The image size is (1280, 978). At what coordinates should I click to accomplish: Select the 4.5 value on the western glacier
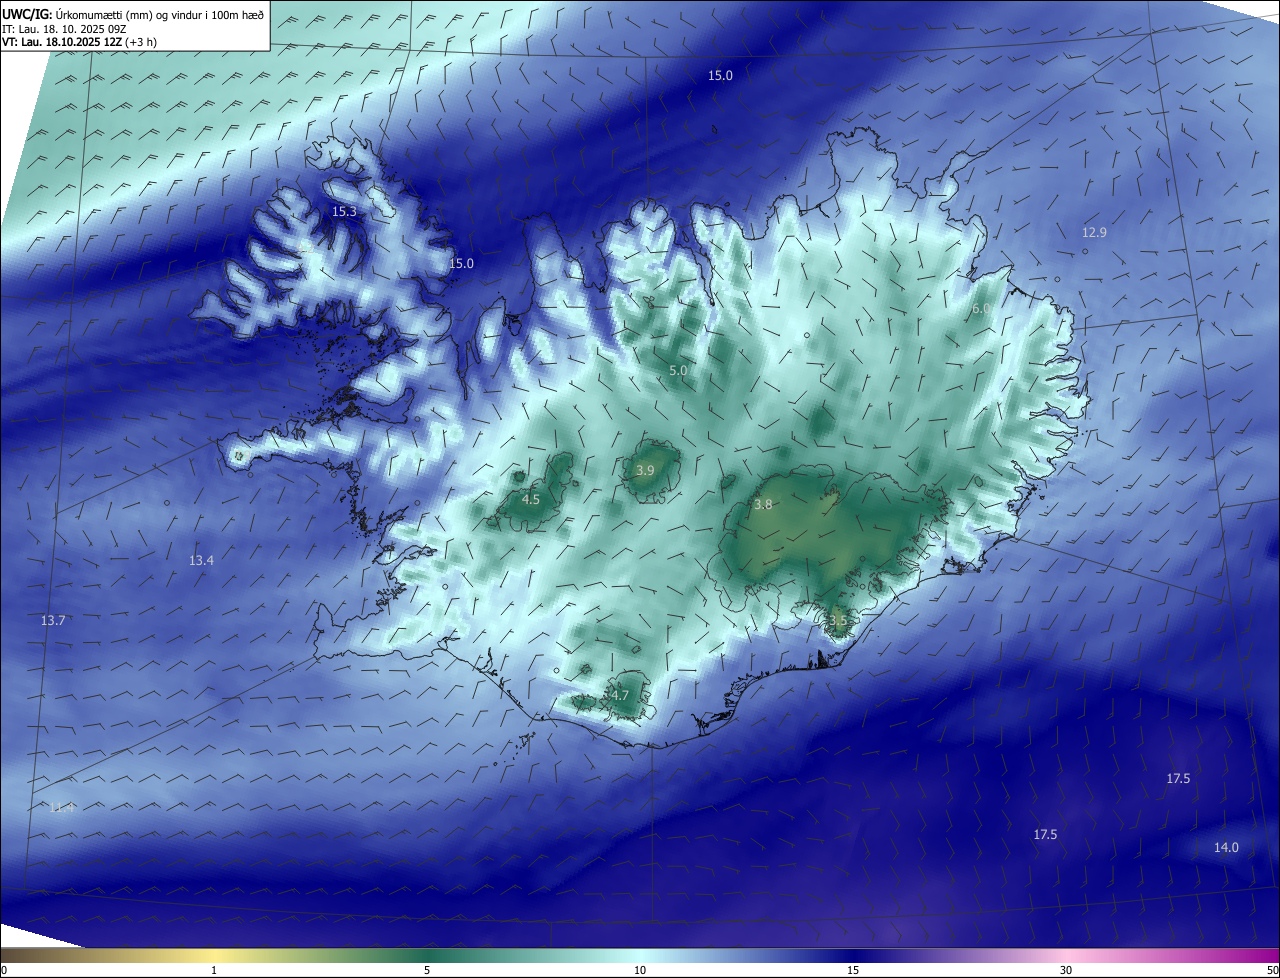coord(531,500)
